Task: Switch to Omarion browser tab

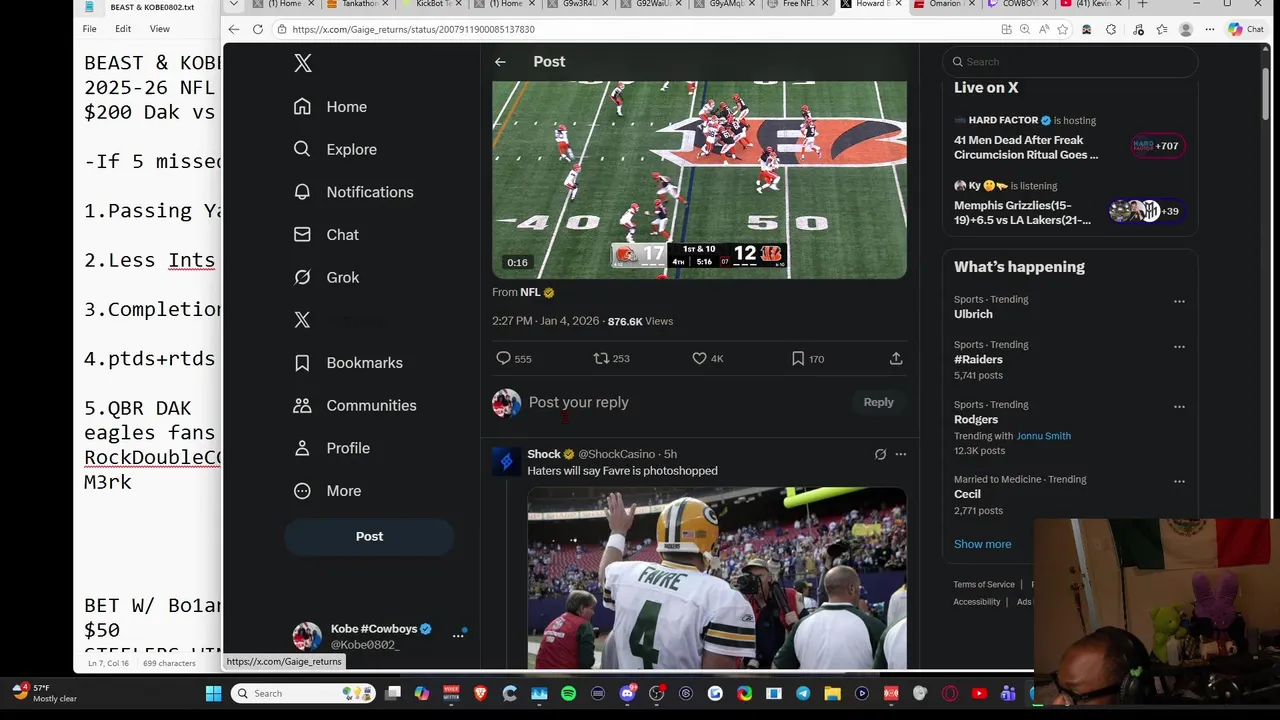Action: [x=944, y=4]
